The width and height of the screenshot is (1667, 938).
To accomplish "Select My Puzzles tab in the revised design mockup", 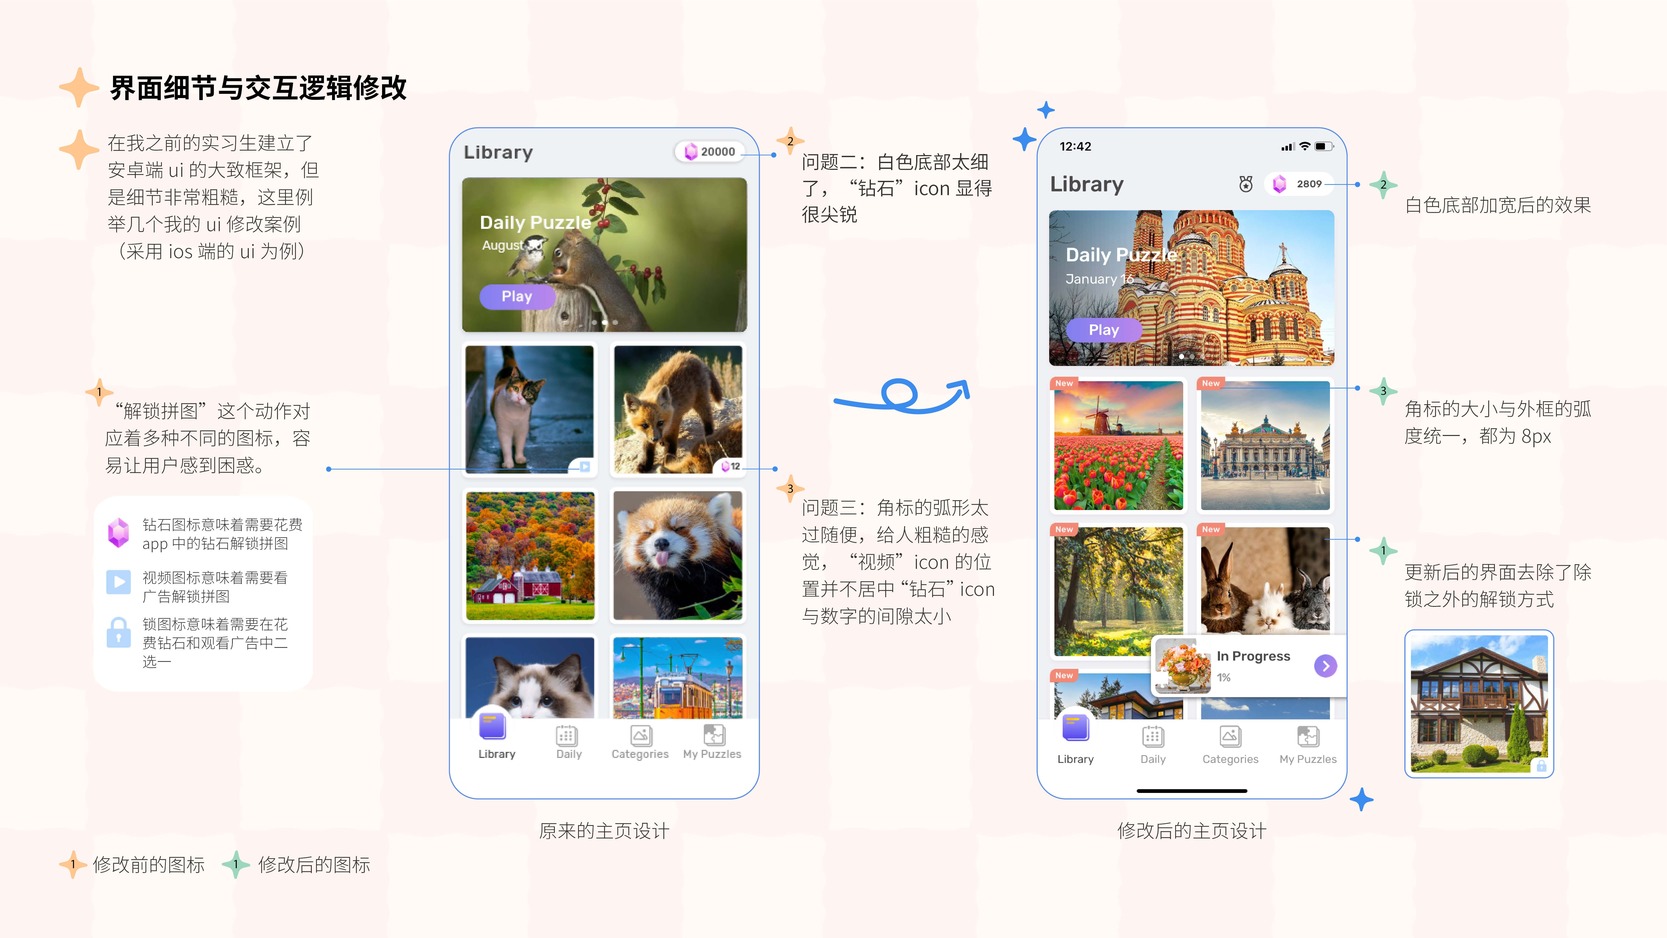I will (1307, 745).
